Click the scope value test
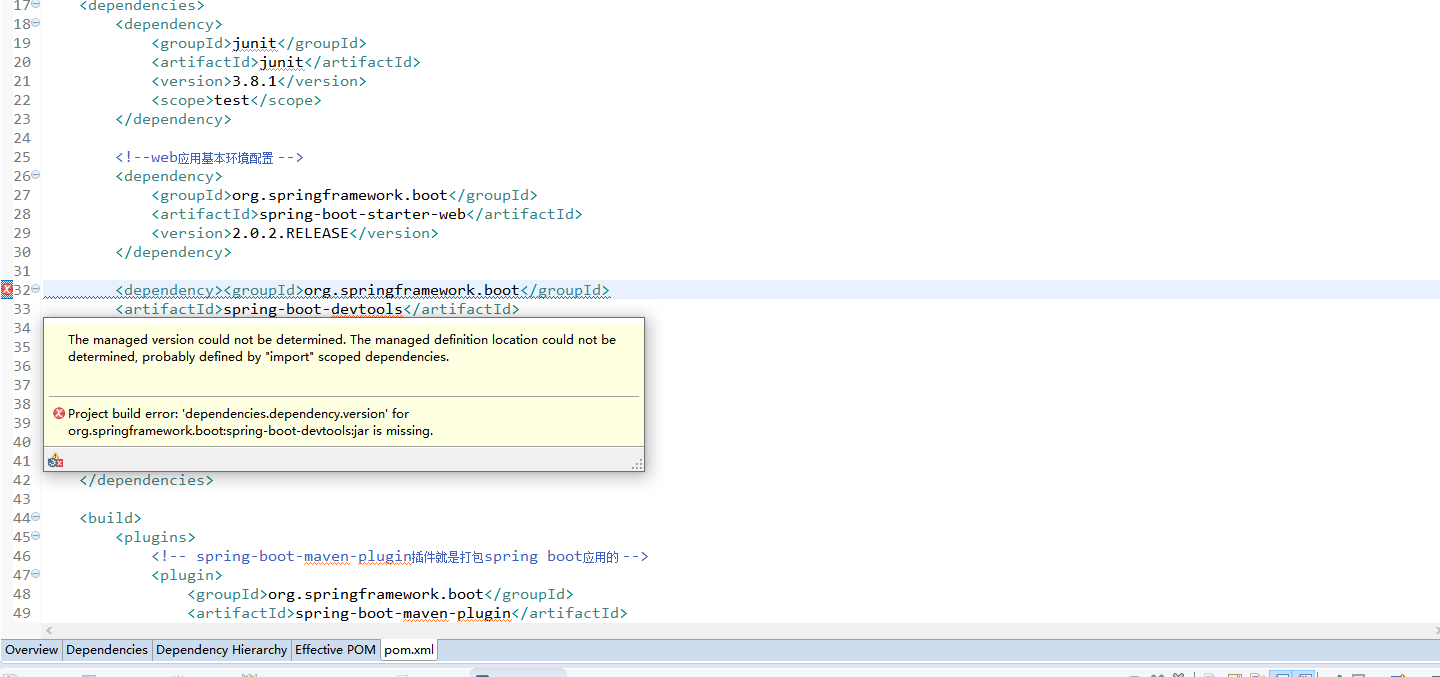Viewport: 1440px width, 677px height. pos(232,100)
